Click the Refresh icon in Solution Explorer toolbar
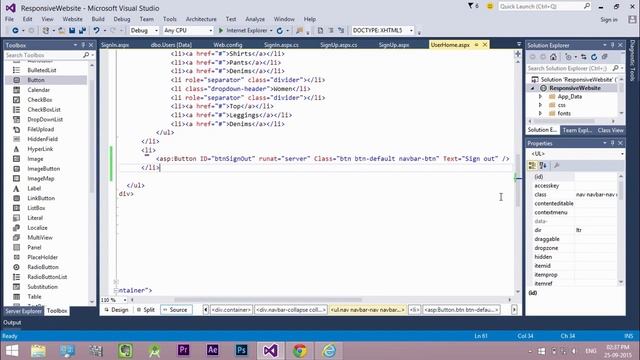The image size is (640, 360). pyautogui.click(x=594, y=57)
